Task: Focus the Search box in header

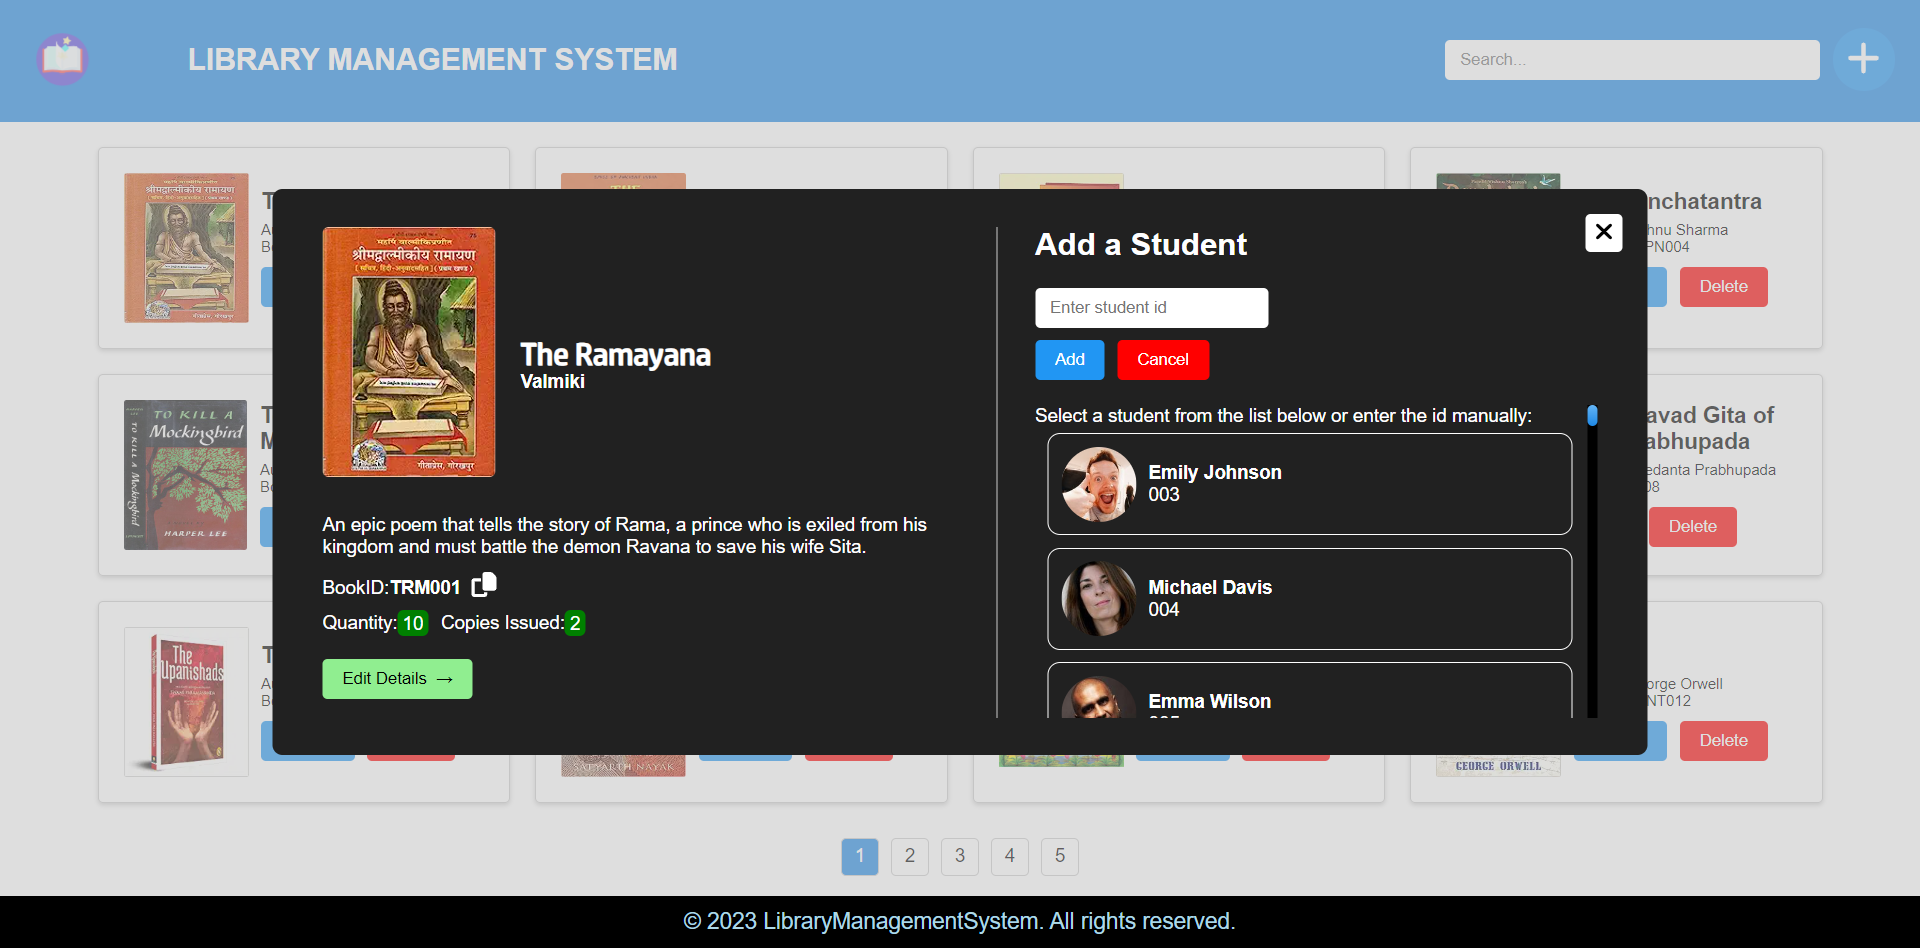Action: tap(1631, 60)
